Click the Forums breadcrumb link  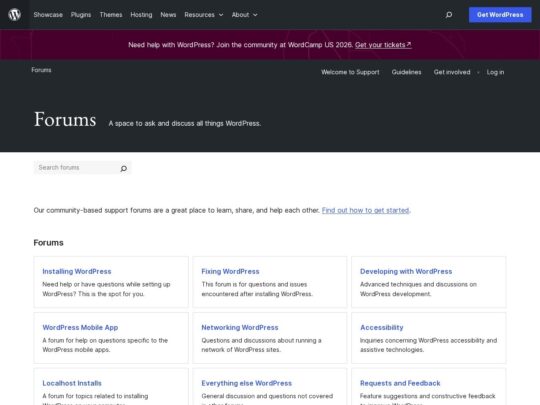(x=41, y=70)
